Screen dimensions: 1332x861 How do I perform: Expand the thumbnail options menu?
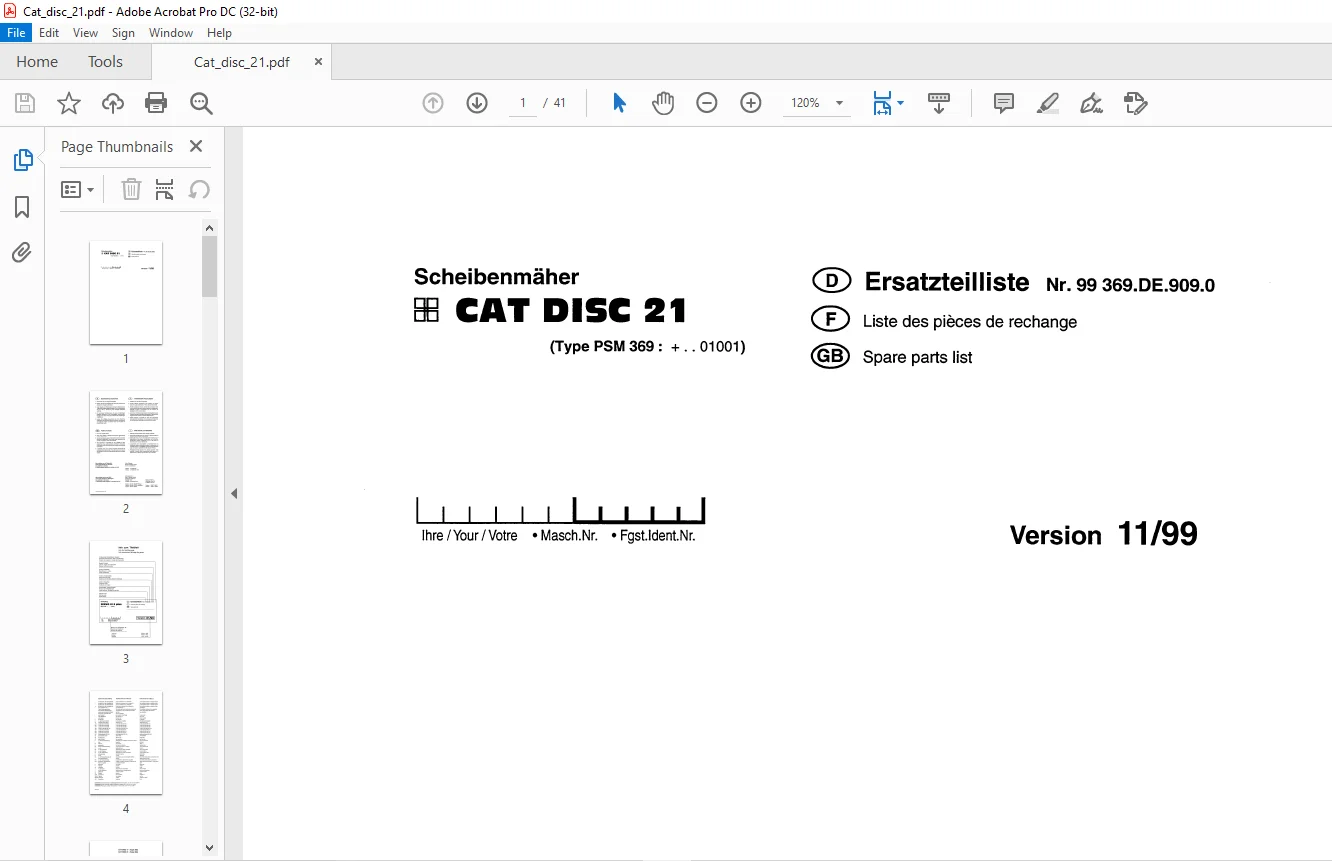(x=78, y=189)
